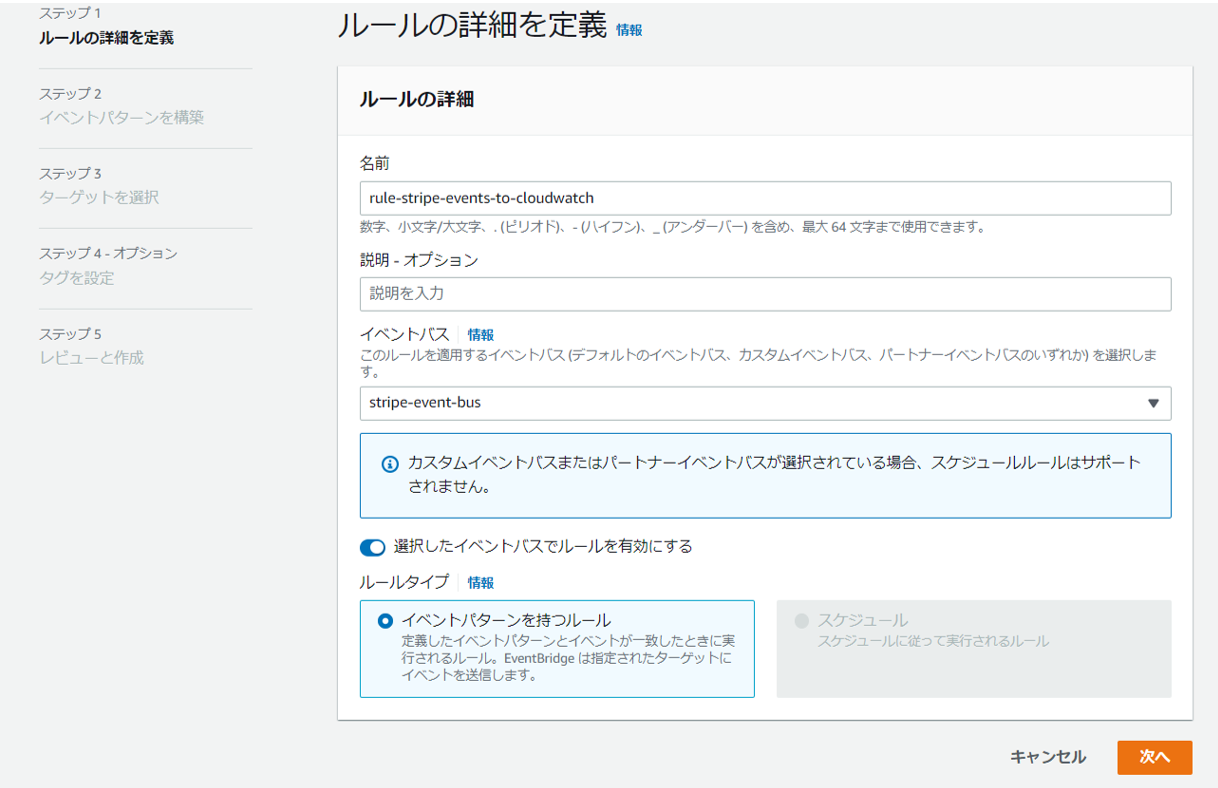Go to step 2 イベントパターンを構築

[121, 117]
